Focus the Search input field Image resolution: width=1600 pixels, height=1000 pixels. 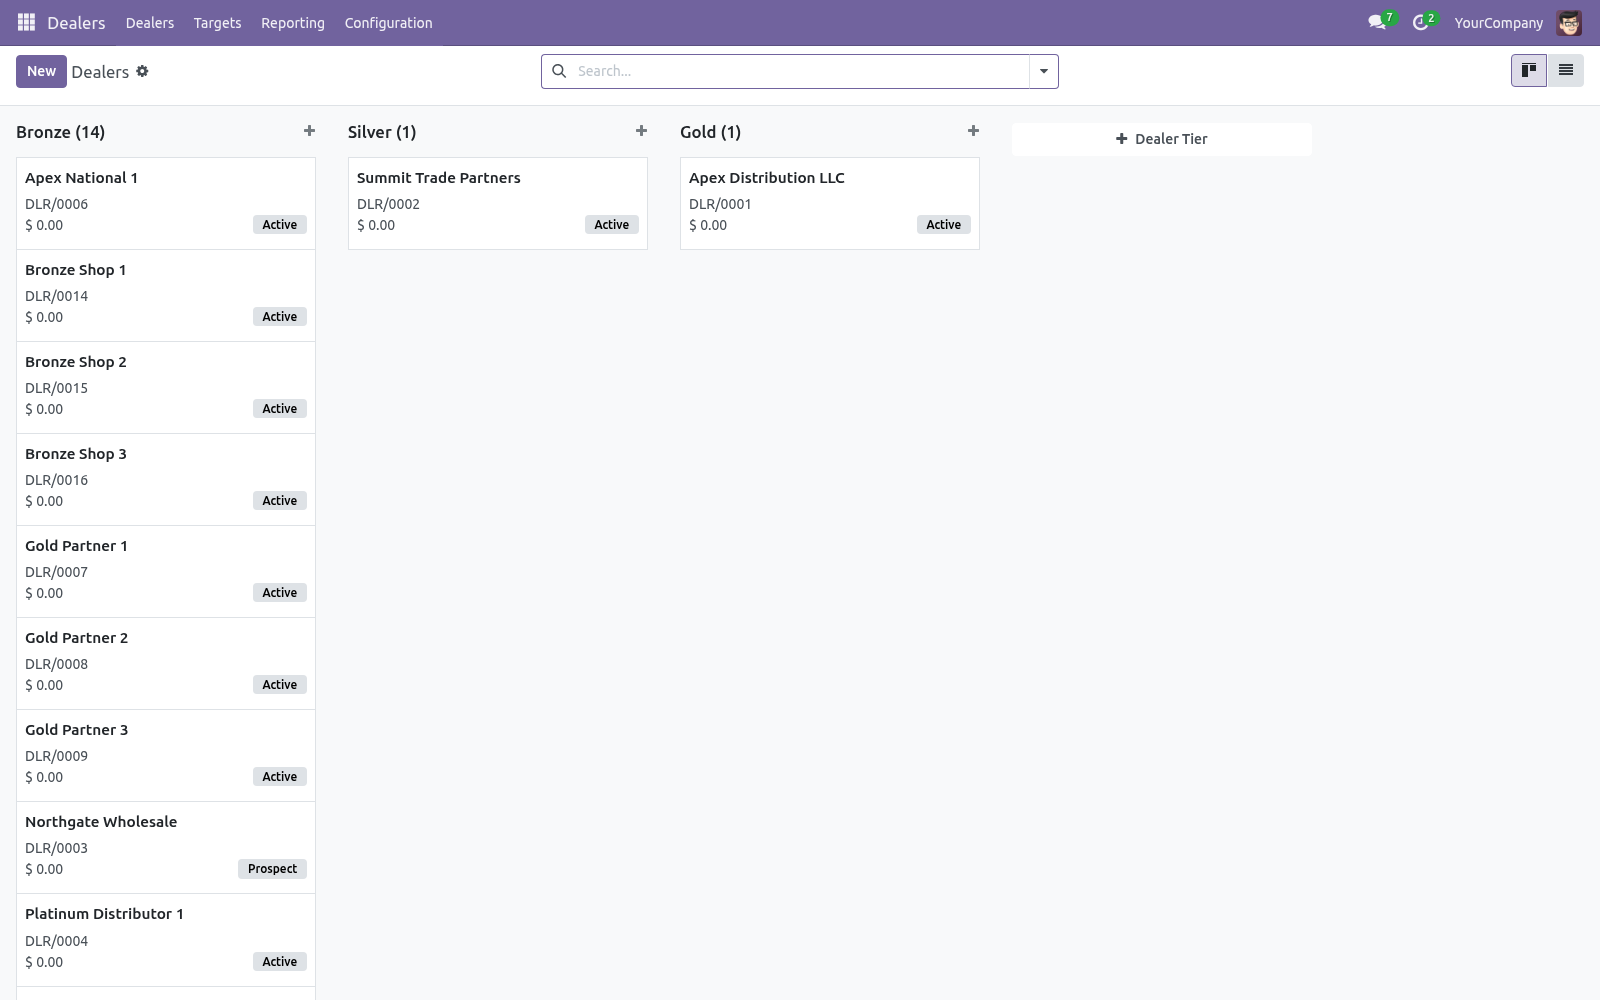click(x=800, y=71)
